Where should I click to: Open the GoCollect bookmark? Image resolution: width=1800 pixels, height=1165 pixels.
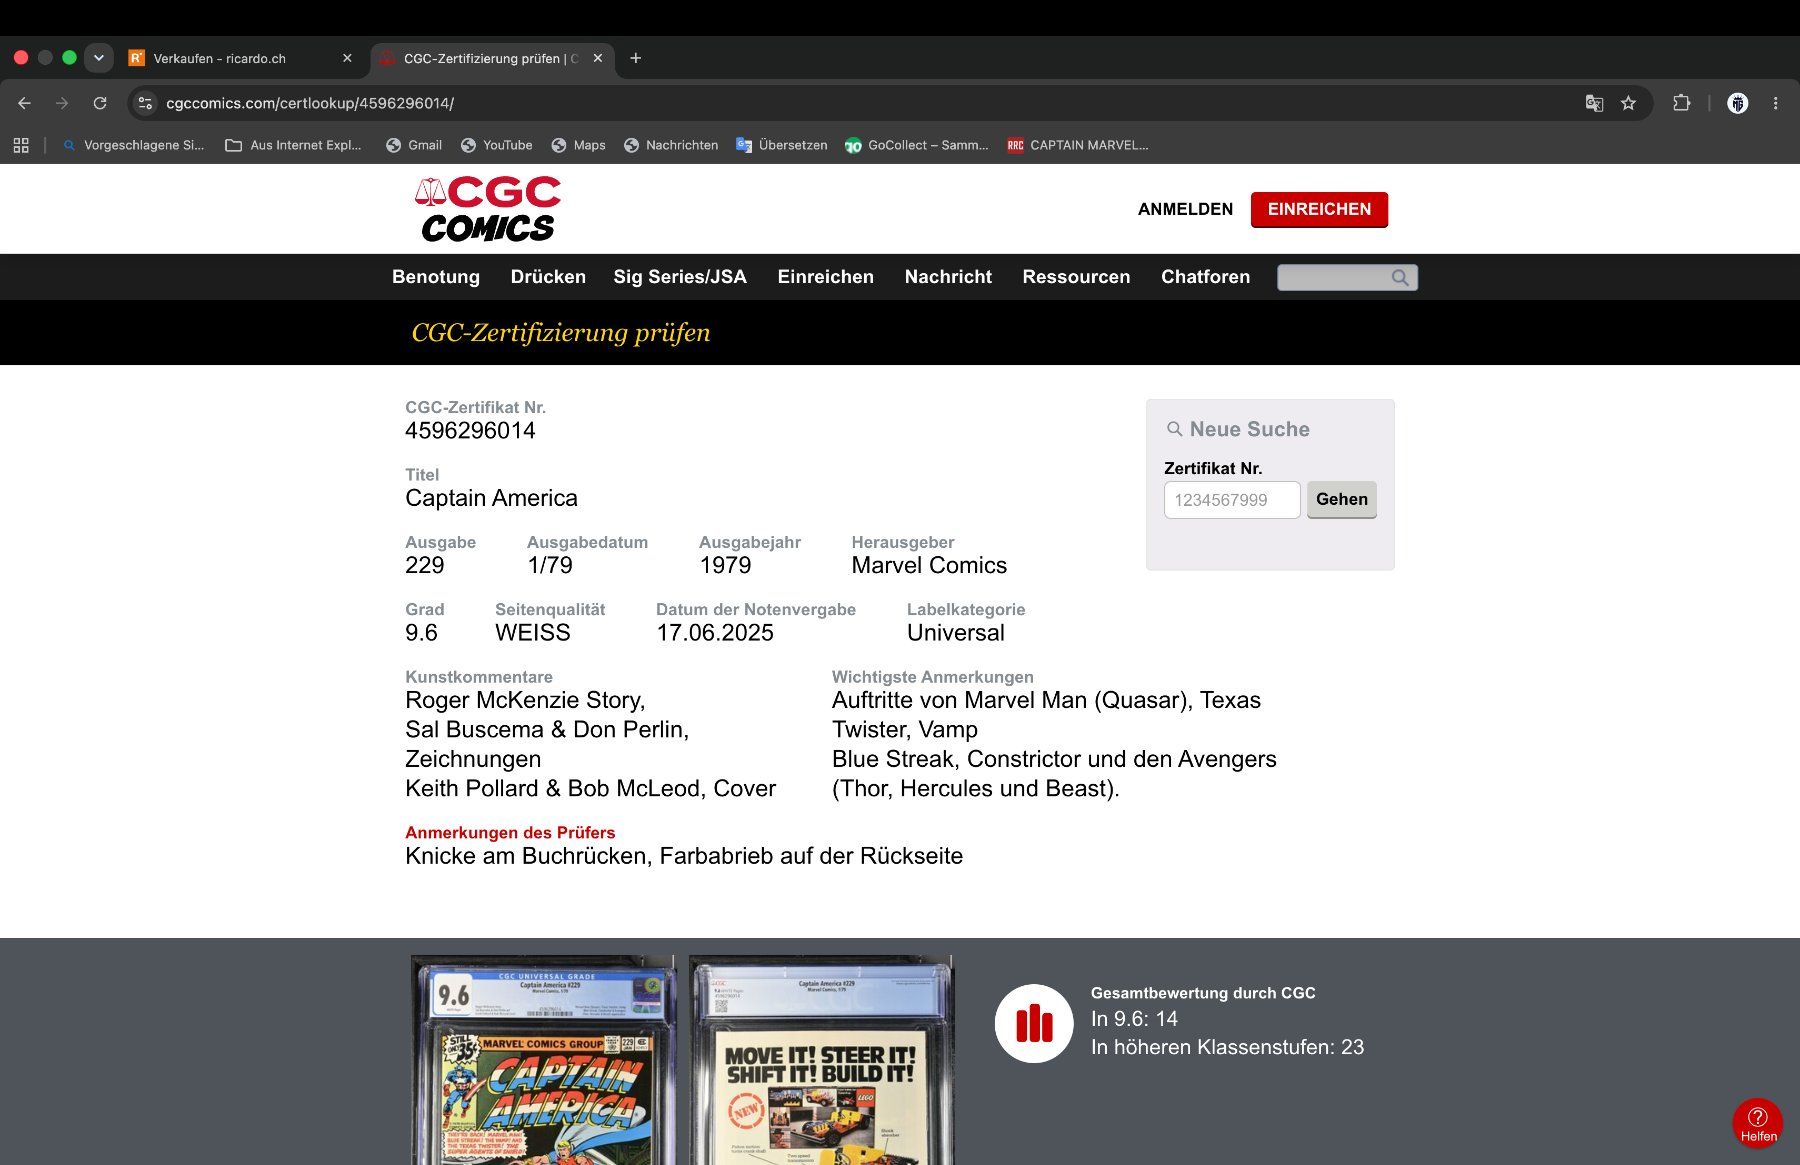tap(917, 145)
